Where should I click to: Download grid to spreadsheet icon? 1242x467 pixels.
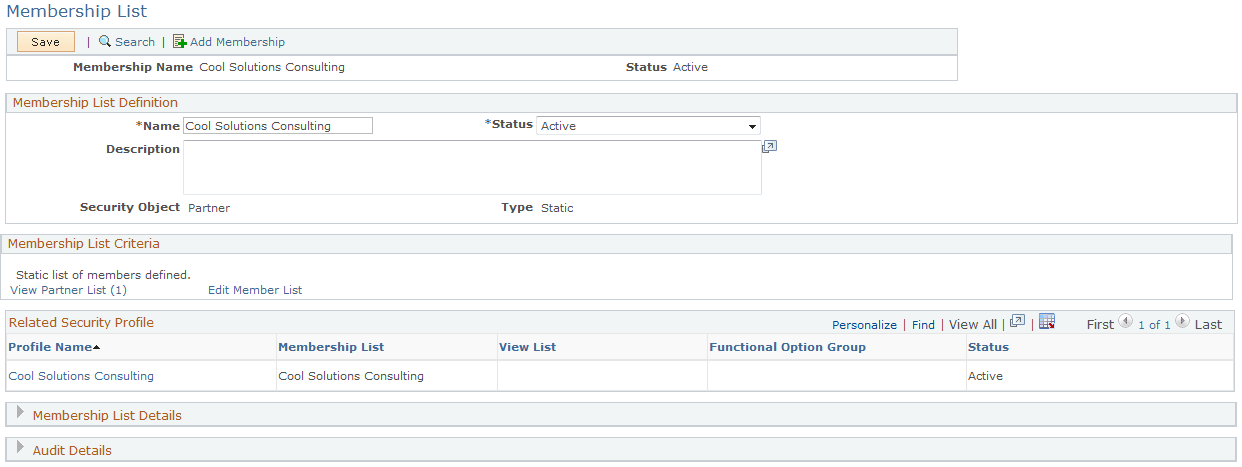[1047, 322]
